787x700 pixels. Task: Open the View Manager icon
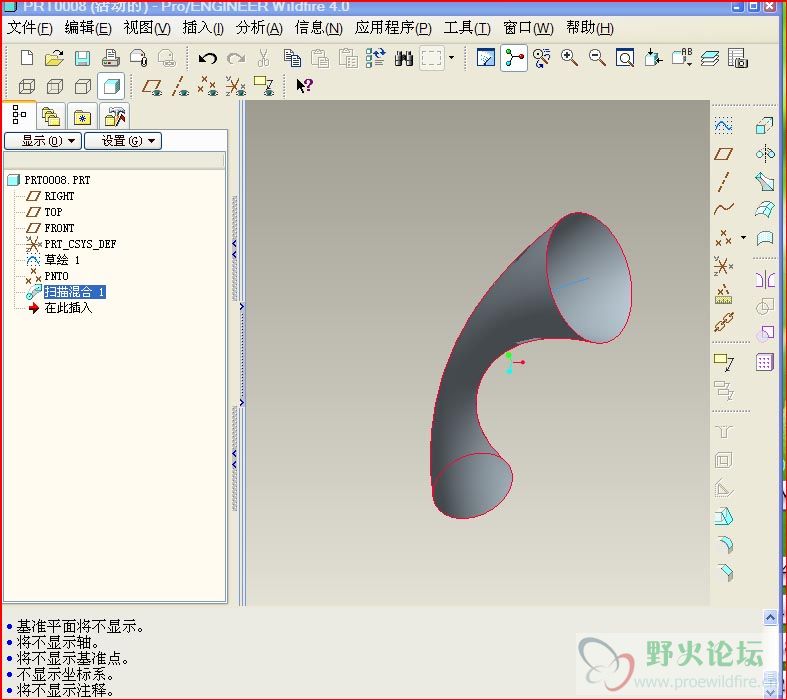click(x=737, y=58)
